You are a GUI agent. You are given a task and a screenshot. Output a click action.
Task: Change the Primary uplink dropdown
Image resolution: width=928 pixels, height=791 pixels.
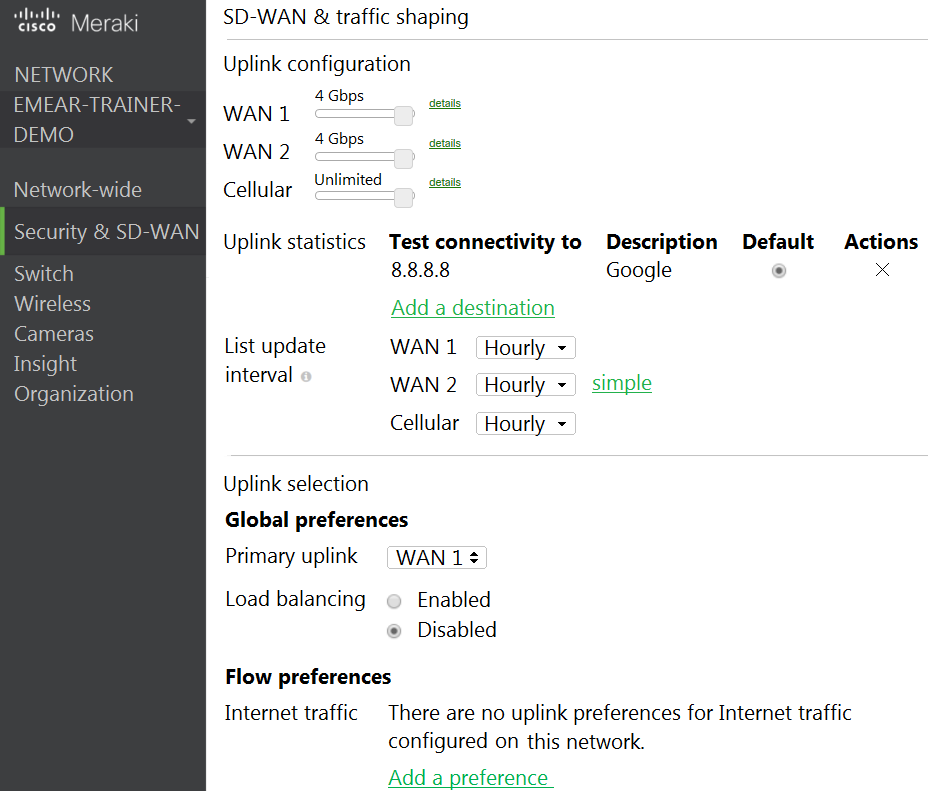437,558
